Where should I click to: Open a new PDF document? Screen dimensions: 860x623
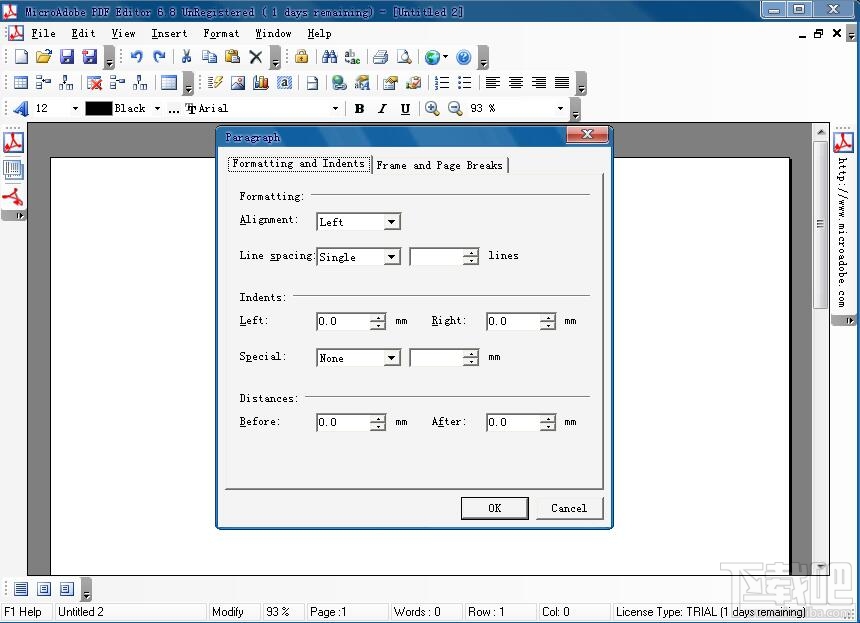tap(19, 57)
